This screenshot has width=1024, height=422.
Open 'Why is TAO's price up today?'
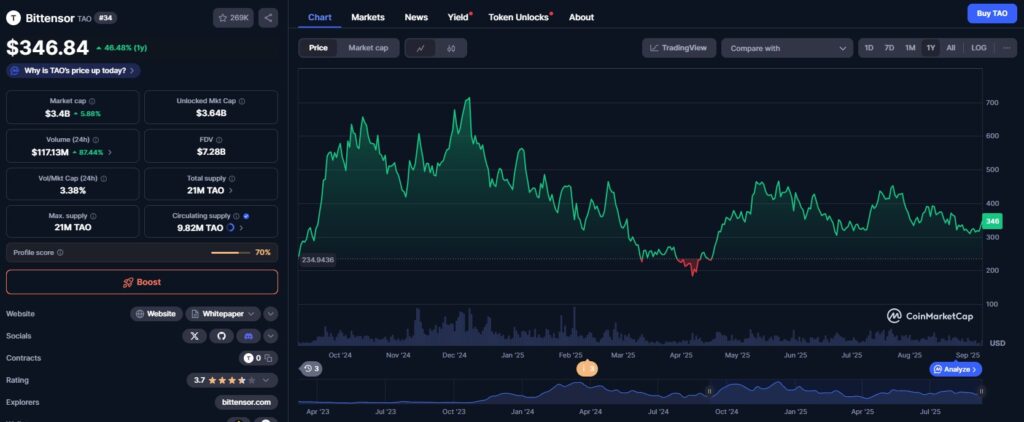click(x=73, y=71)
